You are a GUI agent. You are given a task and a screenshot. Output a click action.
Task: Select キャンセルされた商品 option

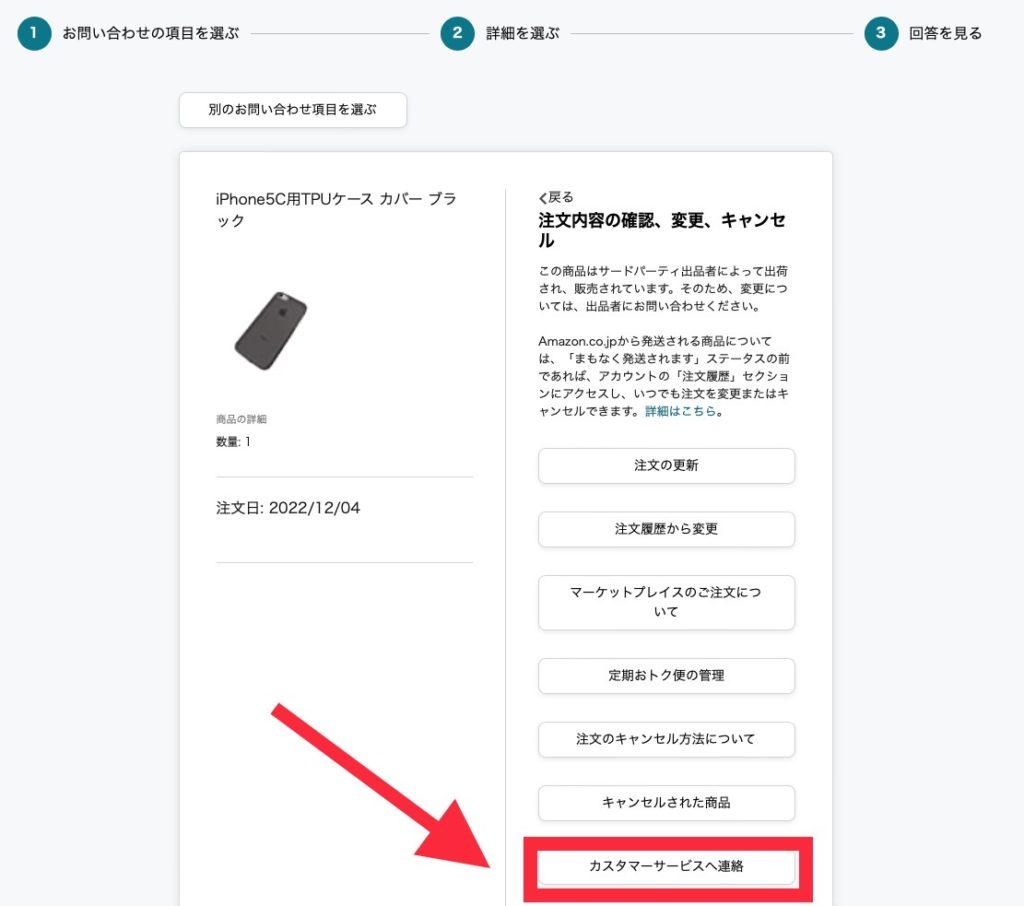pos(666,803)
